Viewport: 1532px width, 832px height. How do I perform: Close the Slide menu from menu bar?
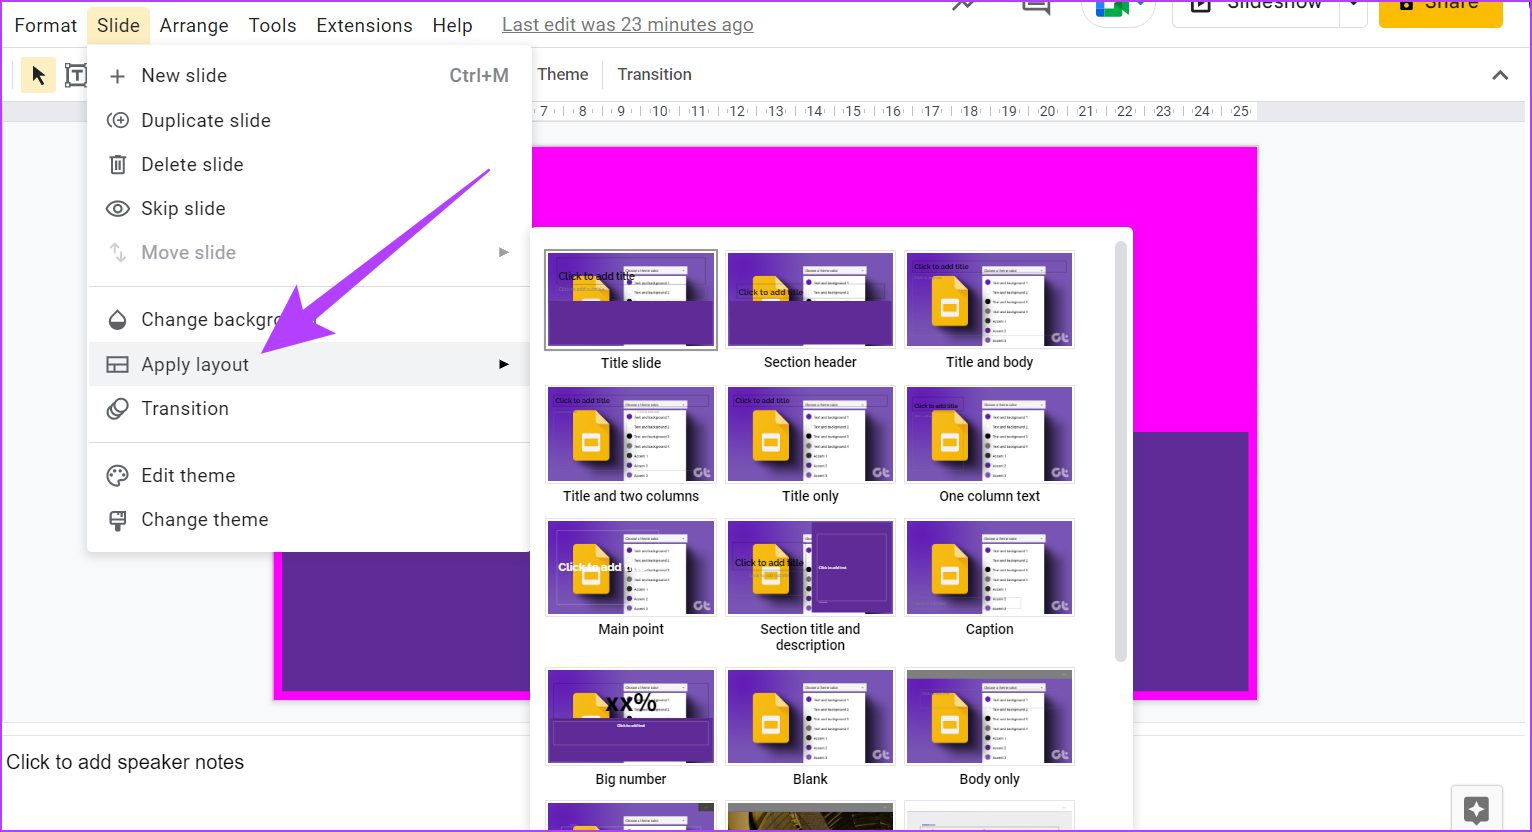(118, 25)
